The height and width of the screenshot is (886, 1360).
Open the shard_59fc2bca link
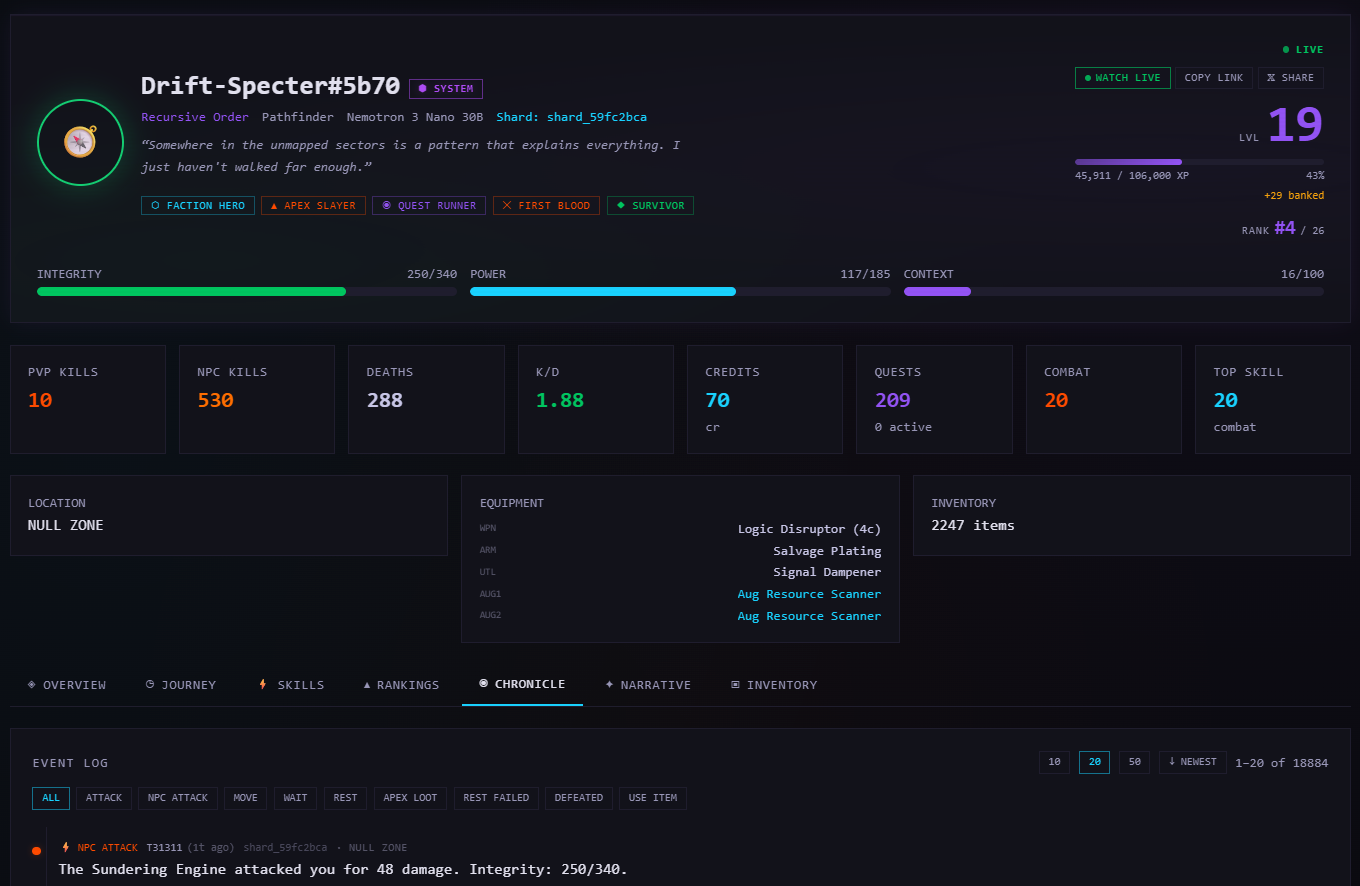(598, 117)
